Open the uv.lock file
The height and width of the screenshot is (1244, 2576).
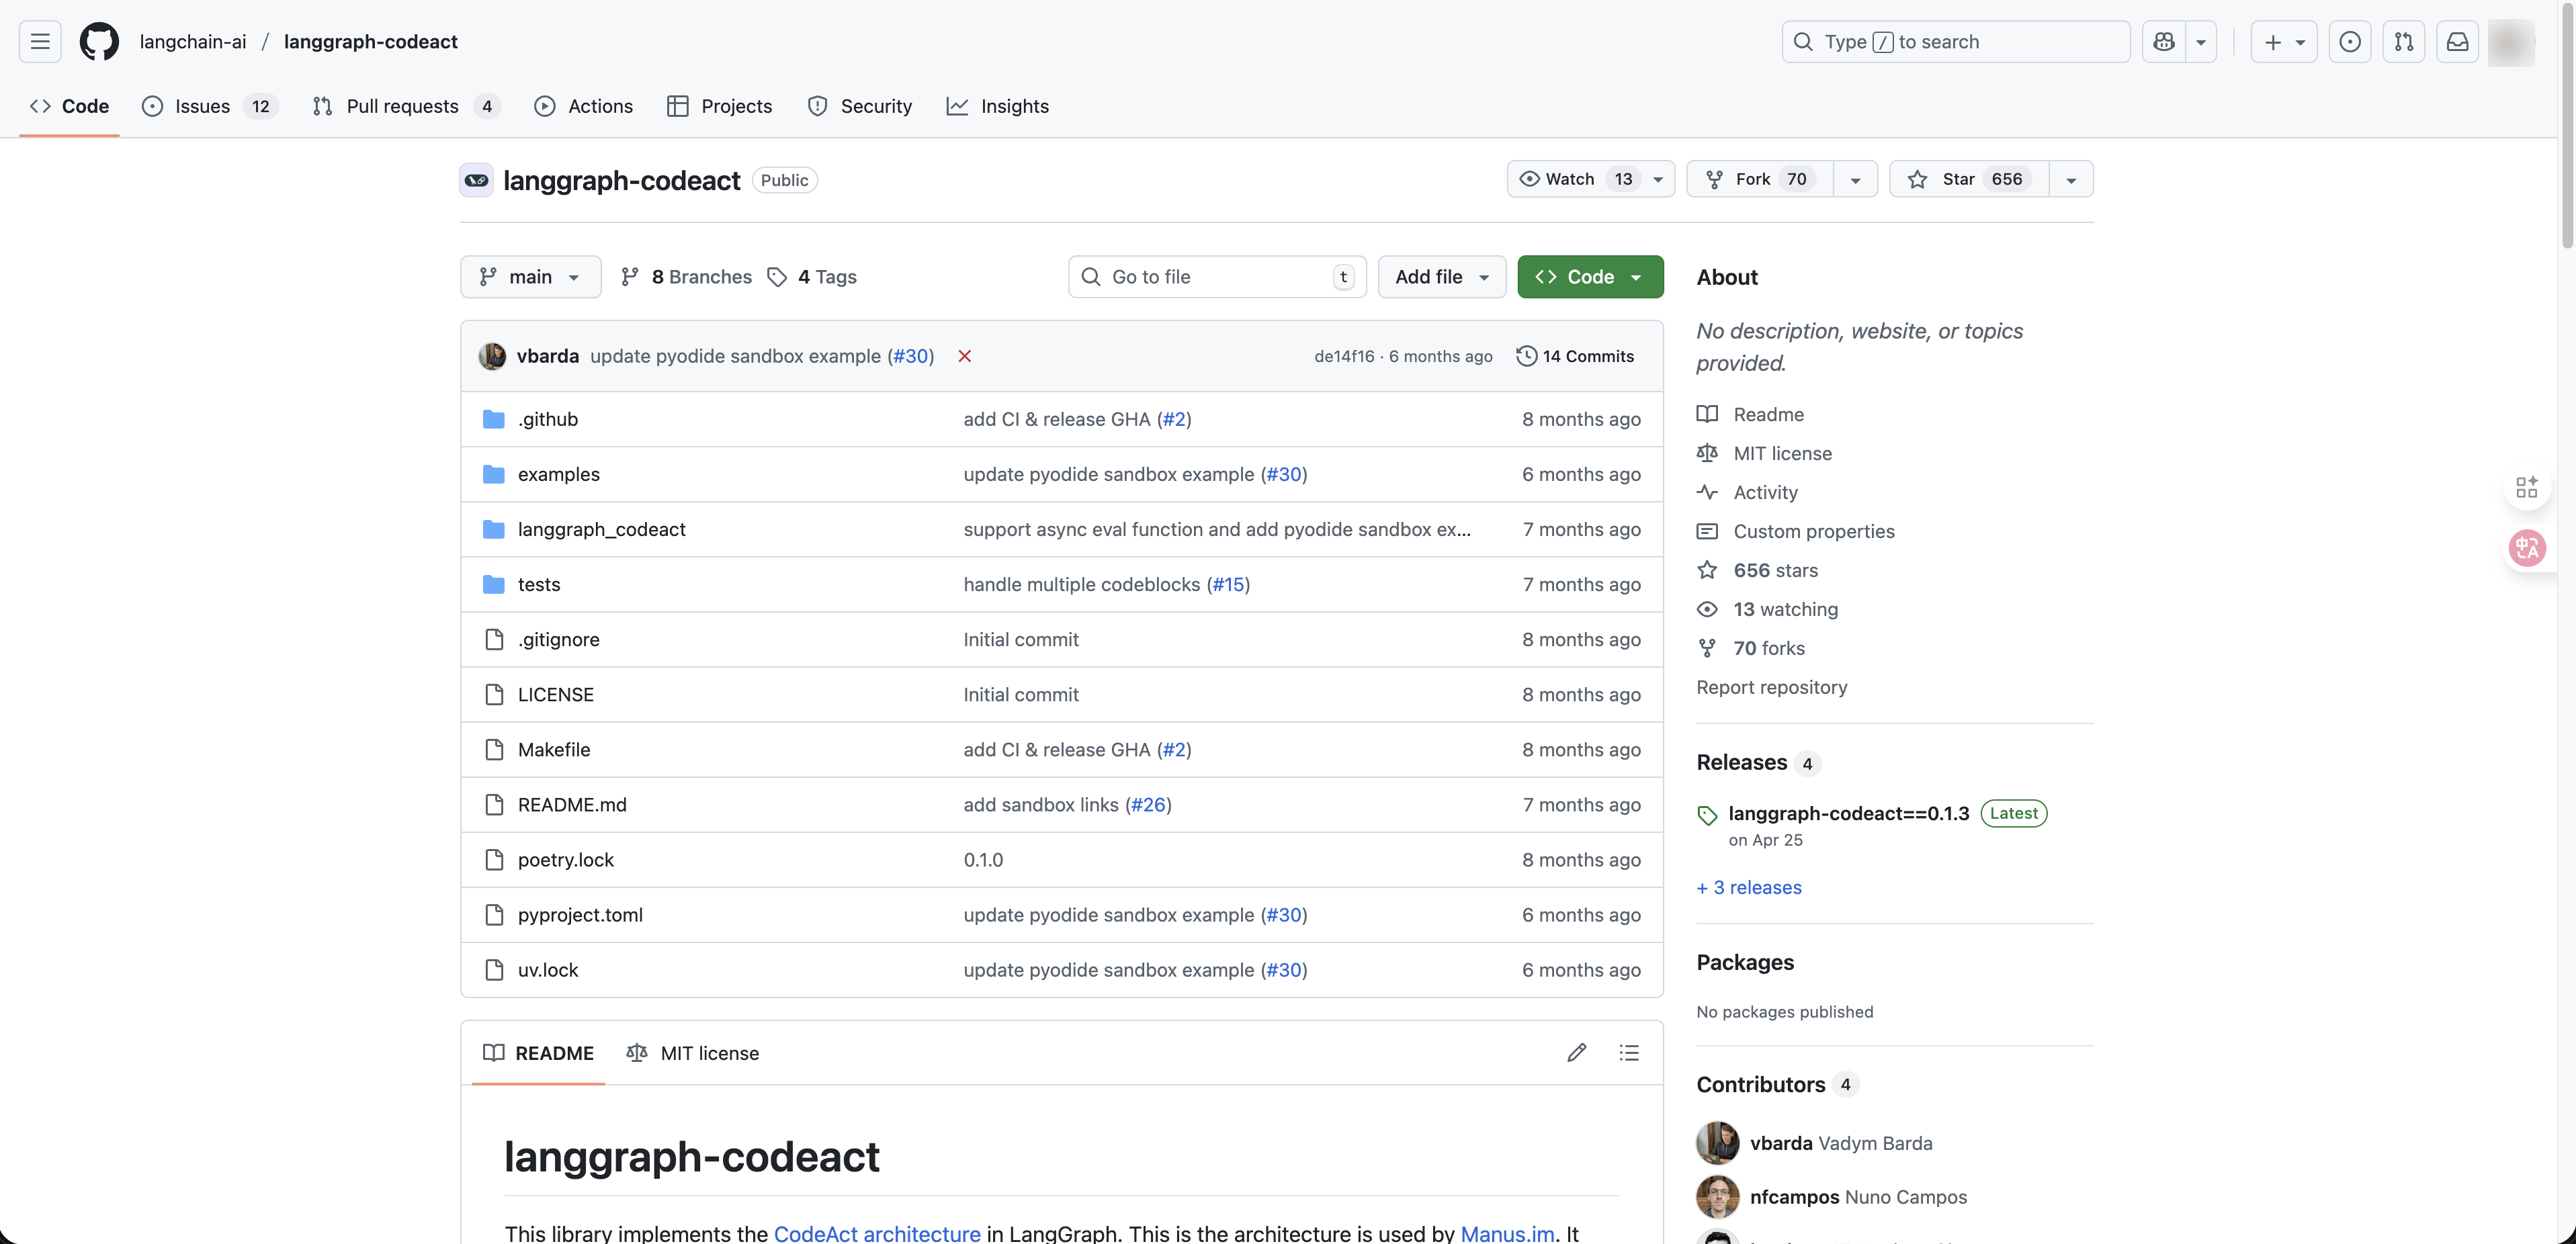(x=547, y=969)
